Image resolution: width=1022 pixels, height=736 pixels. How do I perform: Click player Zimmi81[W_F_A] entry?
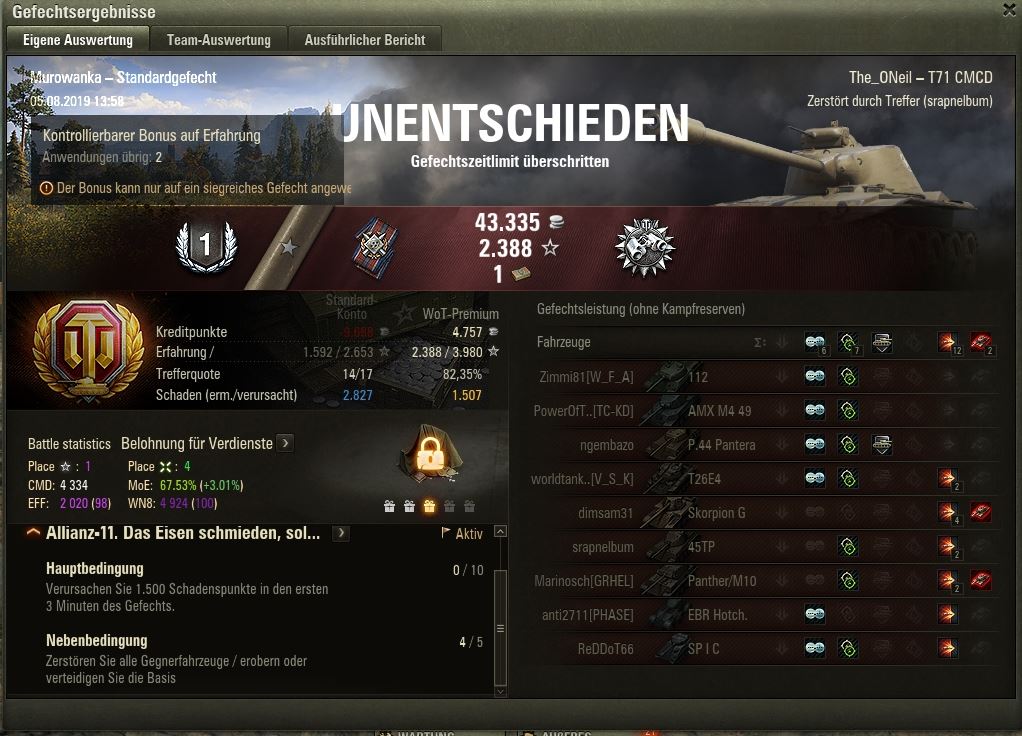(x=586, y=377)
